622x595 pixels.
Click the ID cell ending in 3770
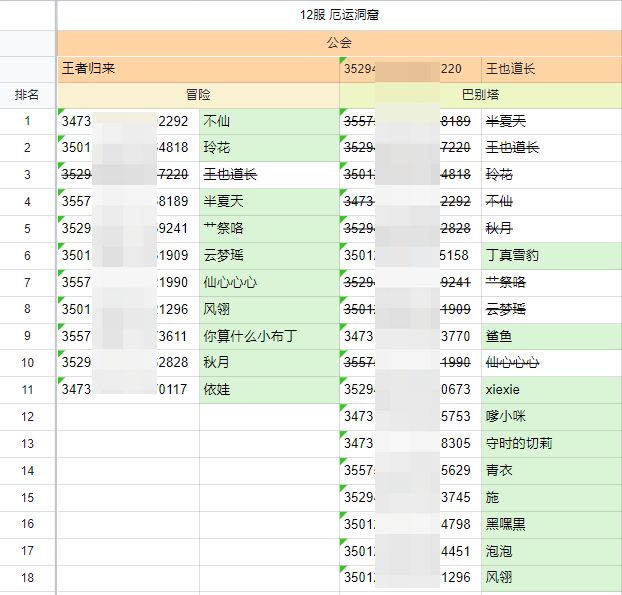pyautogui.click(x=410, y=336)
